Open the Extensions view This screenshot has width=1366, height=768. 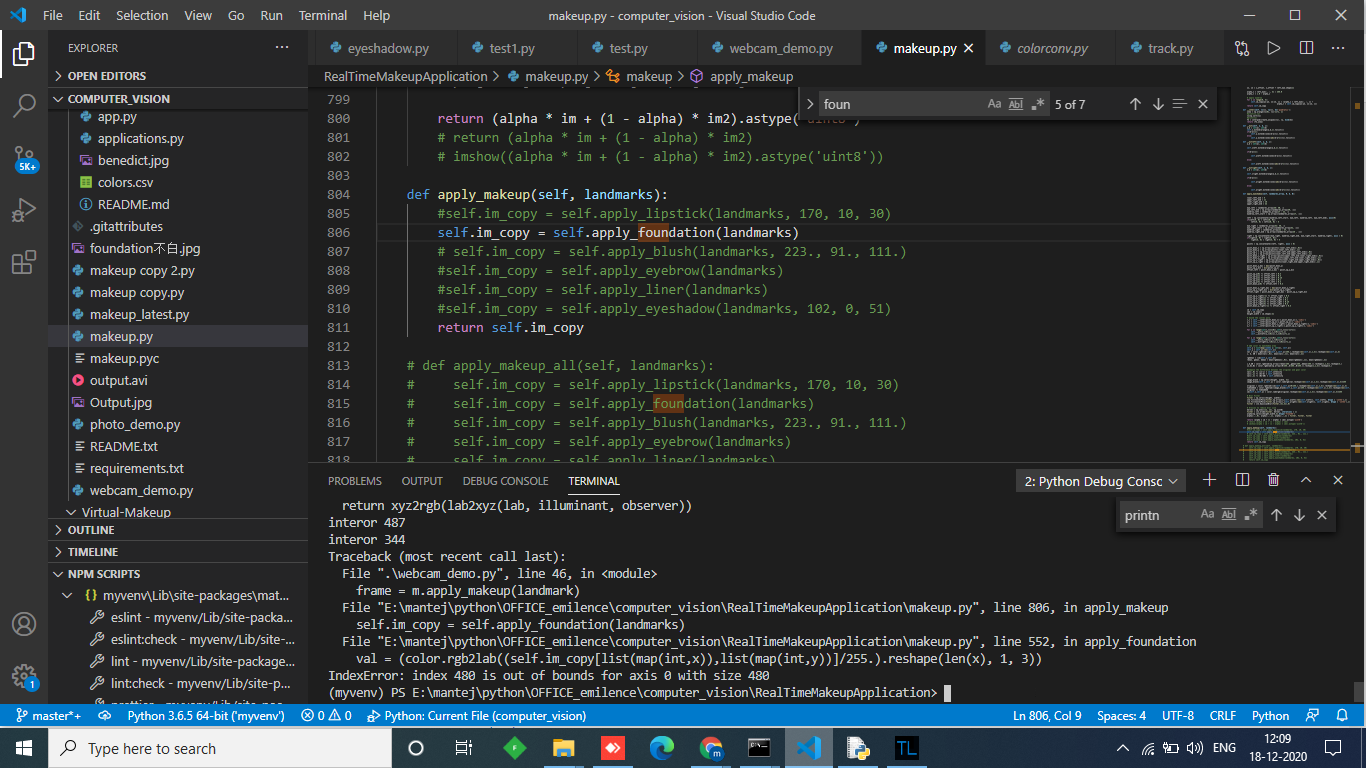coord(24,263)
